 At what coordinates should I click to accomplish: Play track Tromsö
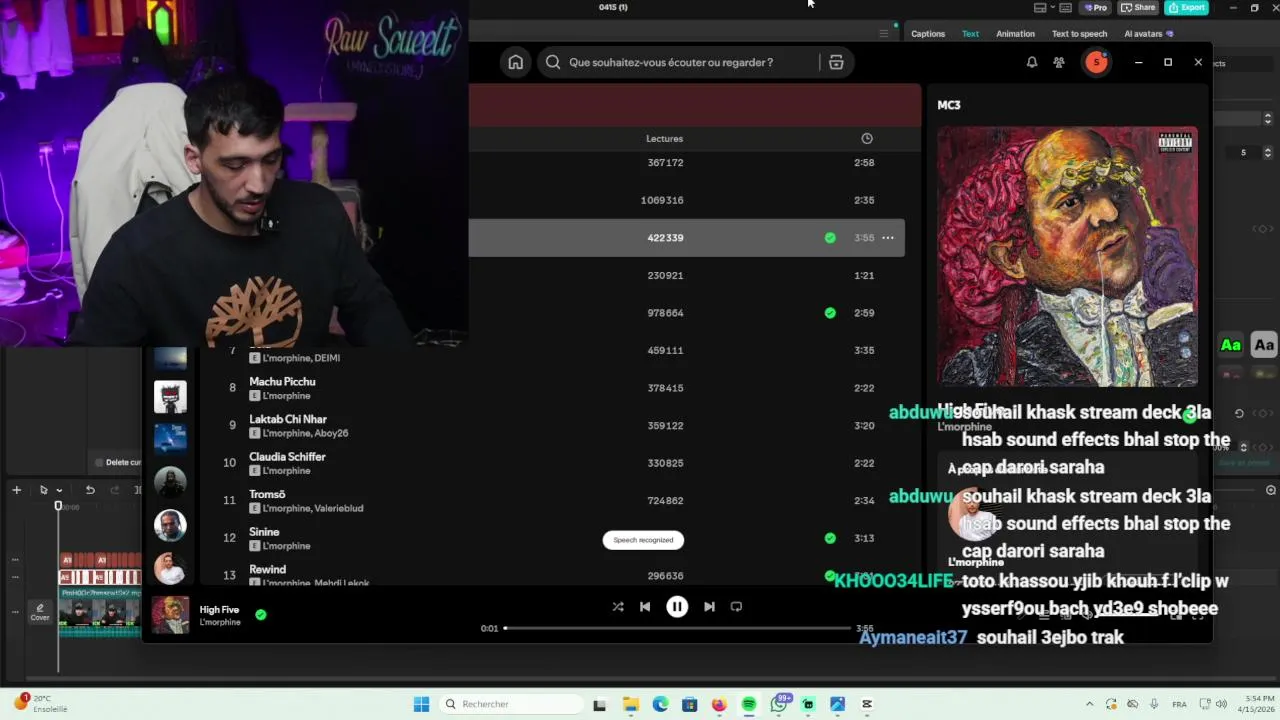(267, 494)
